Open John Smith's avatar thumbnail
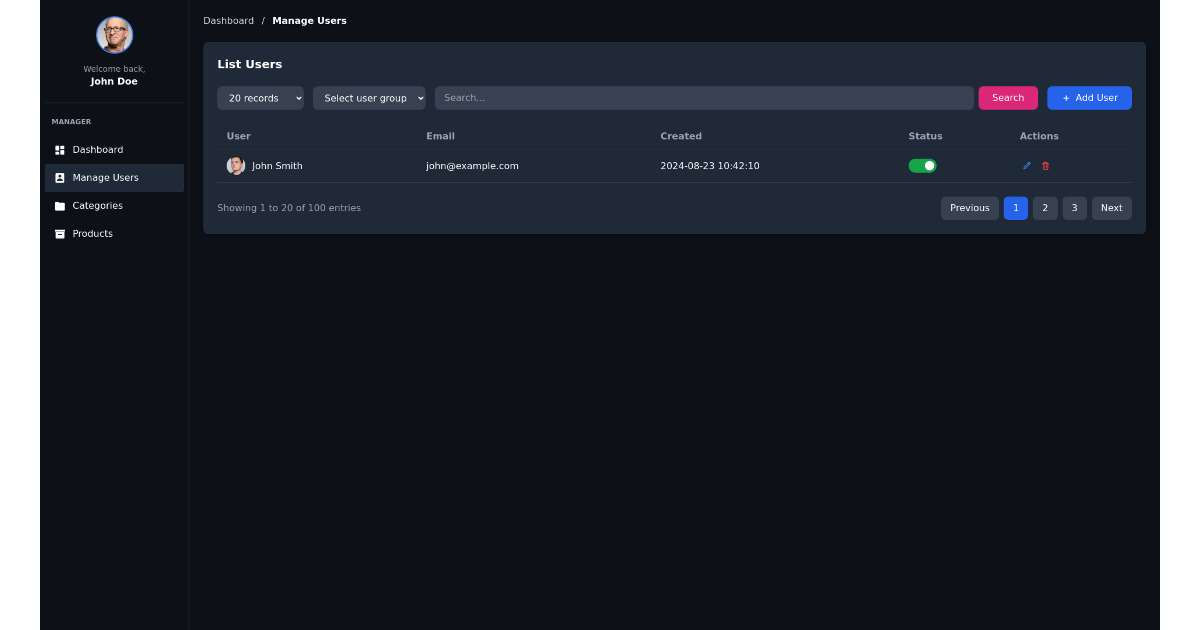 pyautogui.click(x=236, y=165)
